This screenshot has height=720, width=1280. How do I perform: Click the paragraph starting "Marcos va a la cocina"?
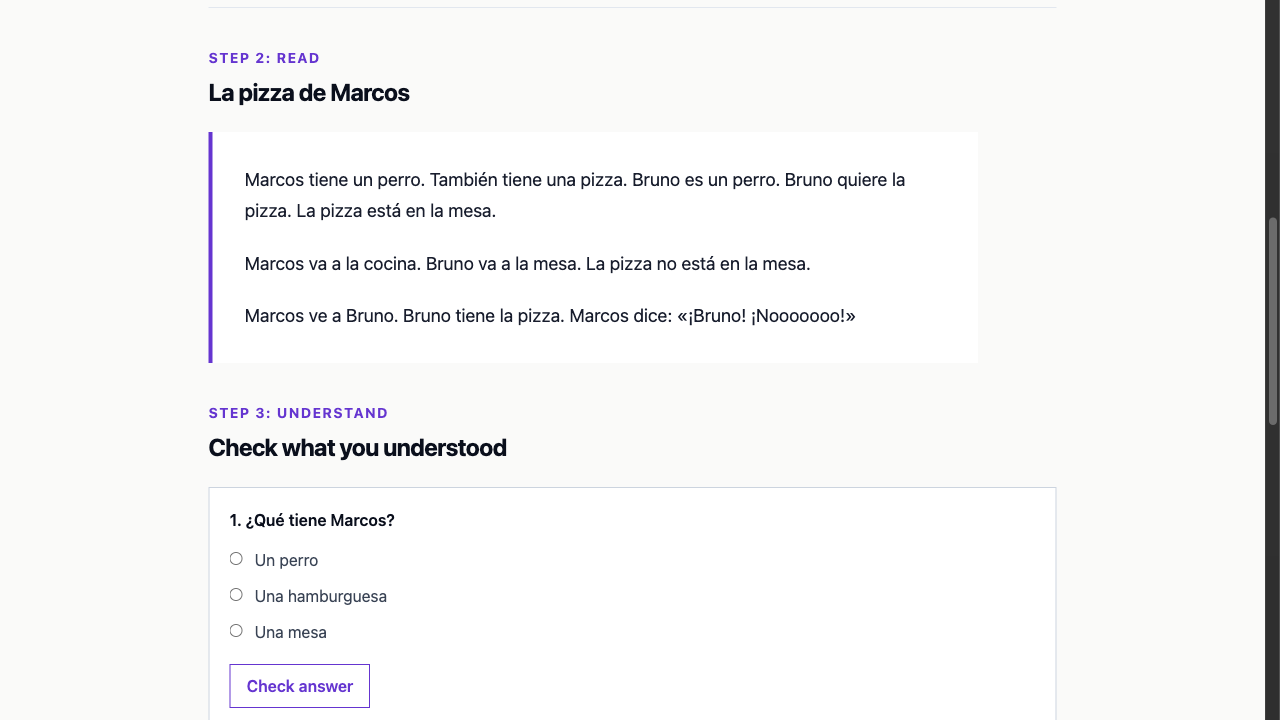(527, 264)
